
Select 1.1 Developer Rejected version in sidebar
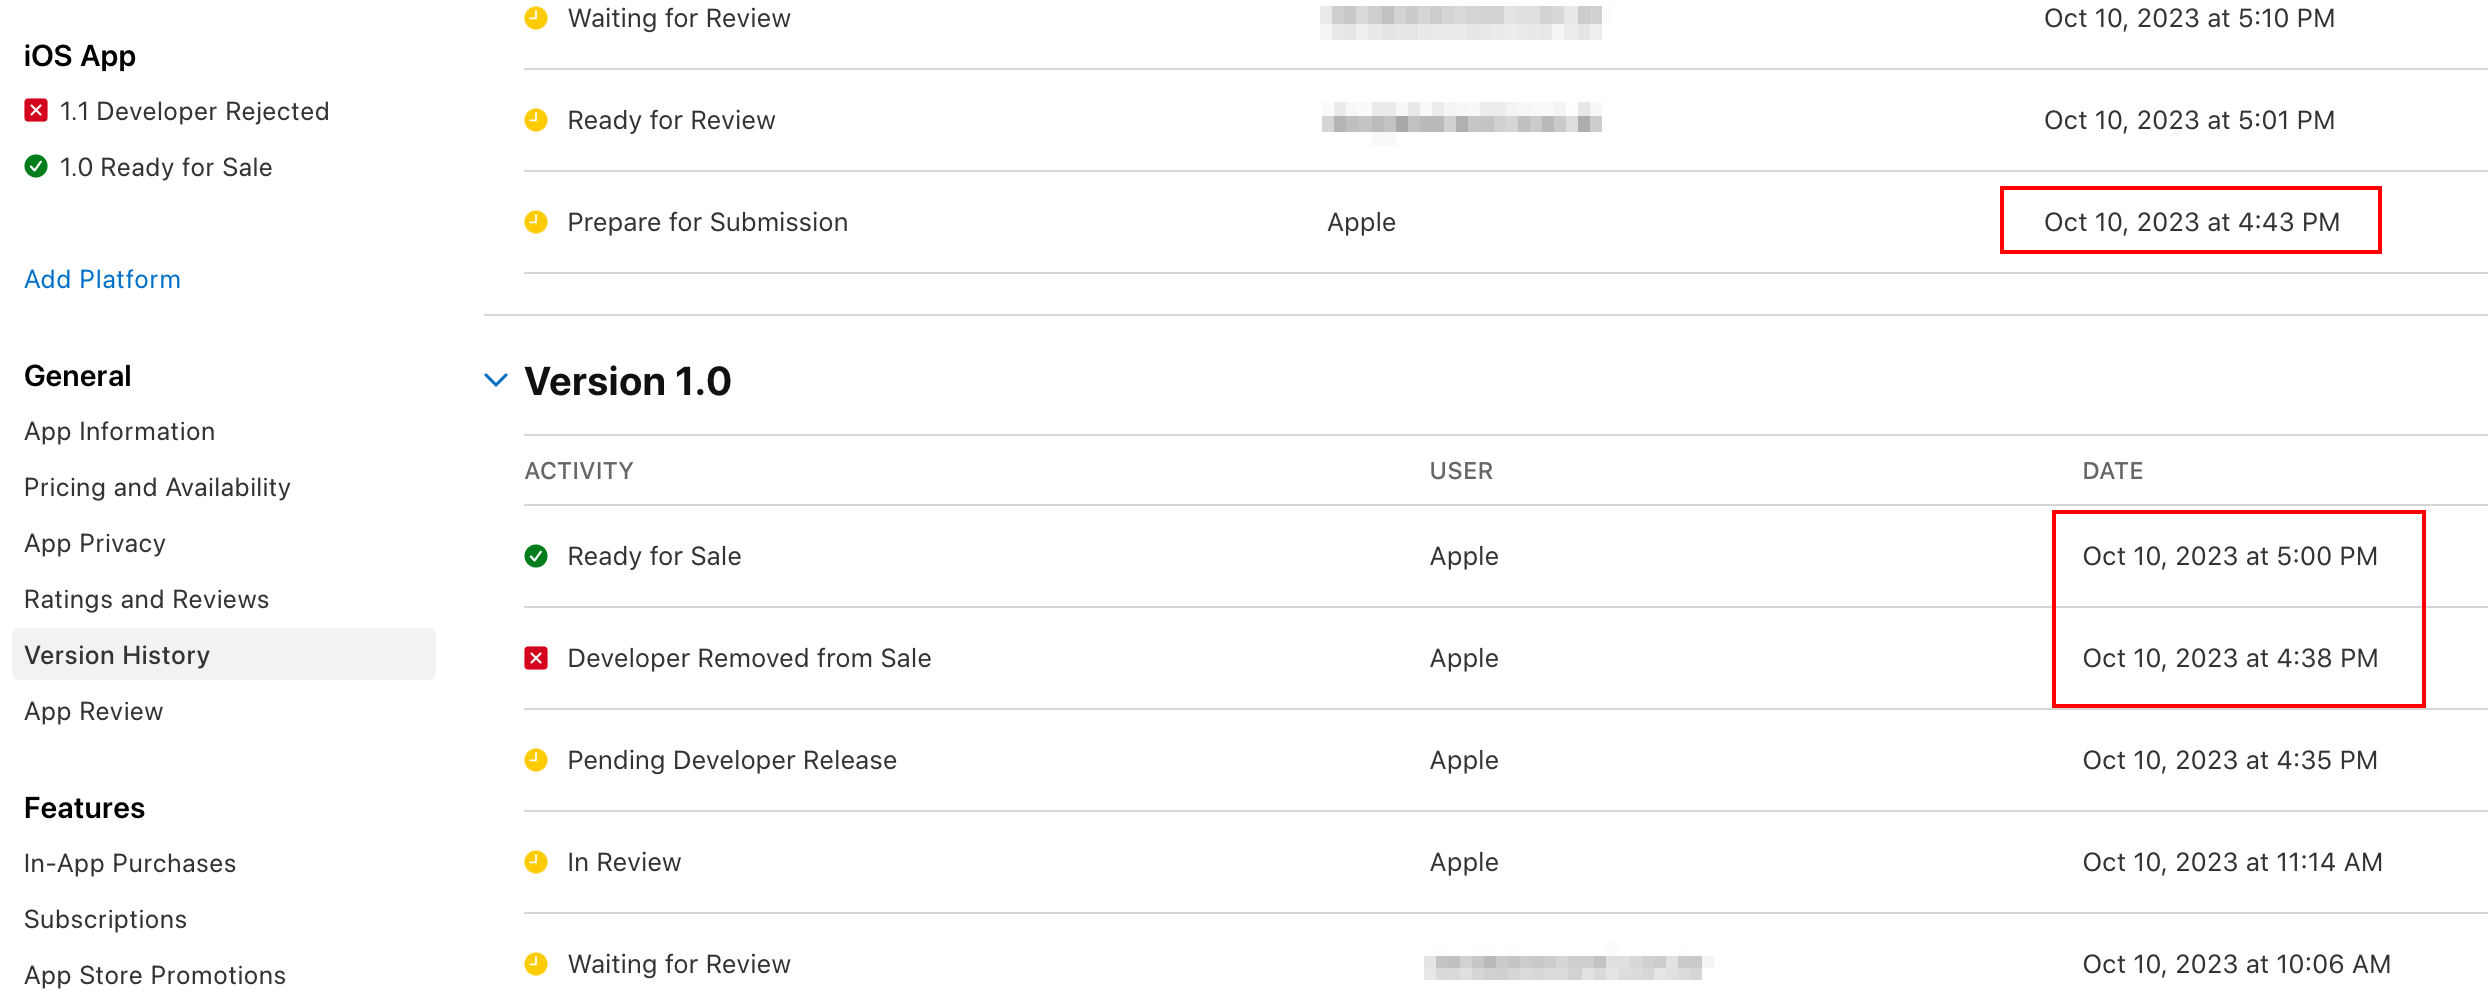[177, 111]
